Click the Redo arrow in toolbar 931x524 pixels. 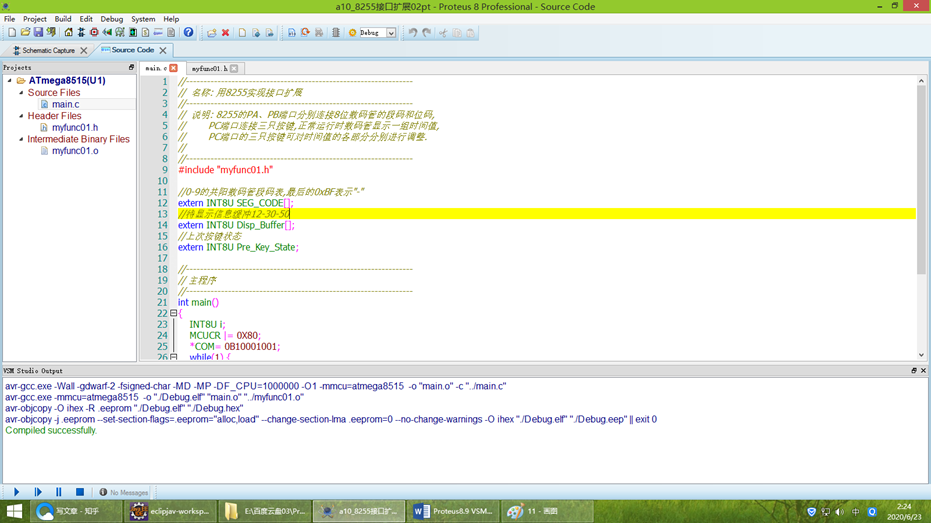pos(426,33)
